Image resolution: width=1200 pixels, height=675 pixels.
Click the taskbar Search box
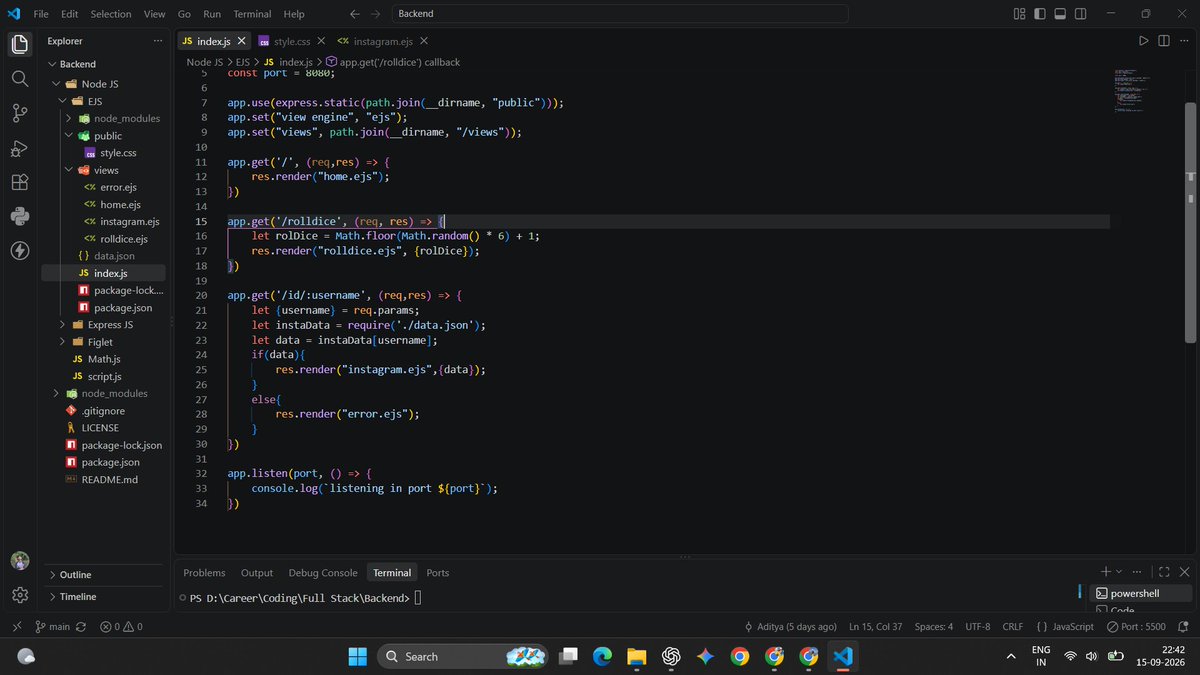coord(462,656)
